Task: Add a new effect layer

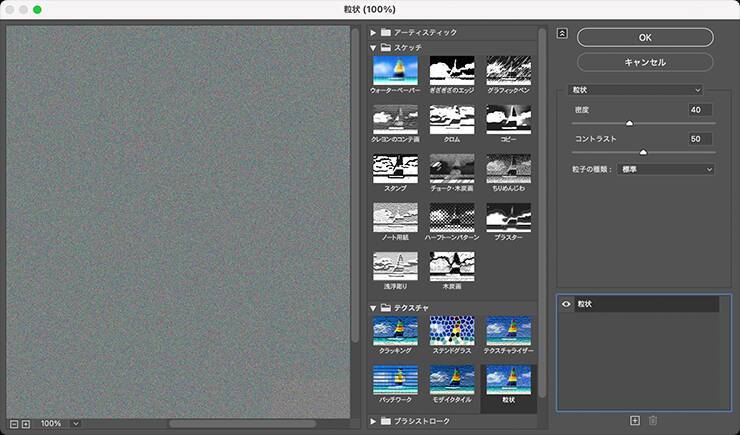Action: click(634, 421)
